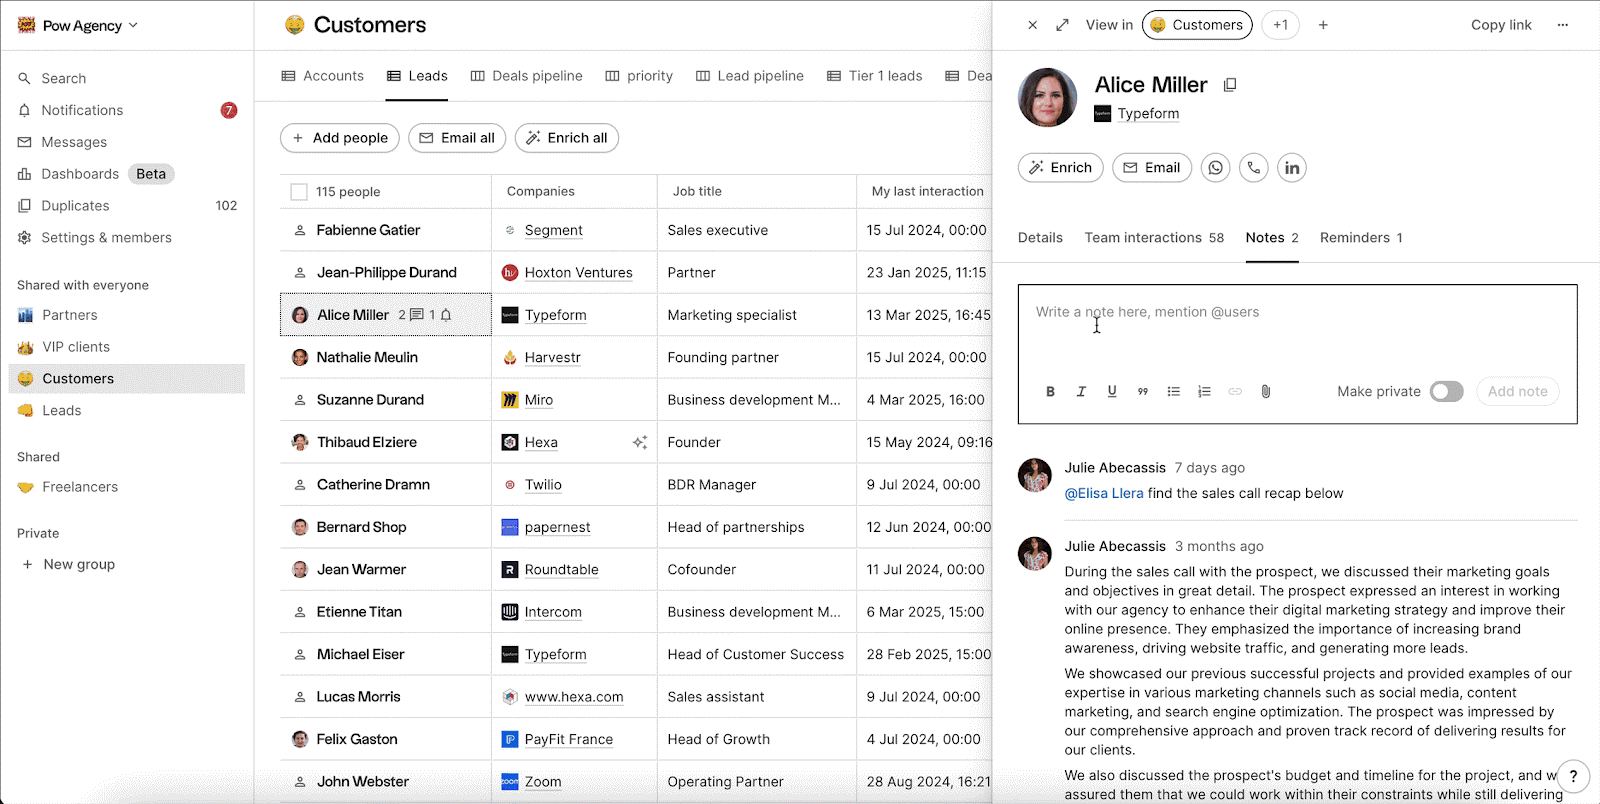Close the Alice Miller contact panel
The height and width of the screenshot is (804, 1600).
click(x=1032, y=25)
